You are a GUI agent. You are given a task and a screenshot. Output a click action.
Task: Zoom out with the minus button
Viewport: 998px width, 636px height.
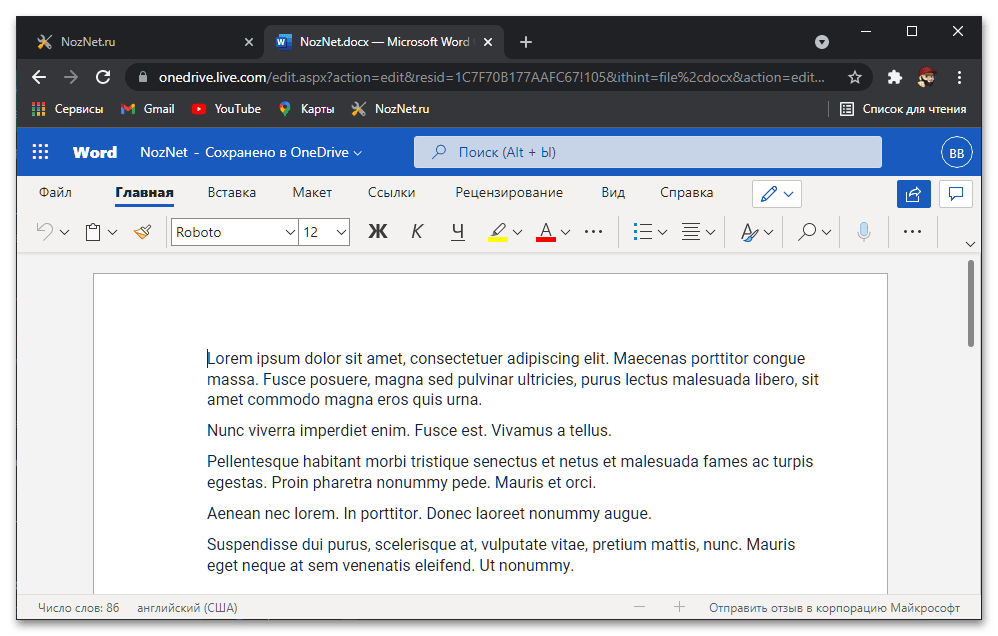tap(639, 607)
